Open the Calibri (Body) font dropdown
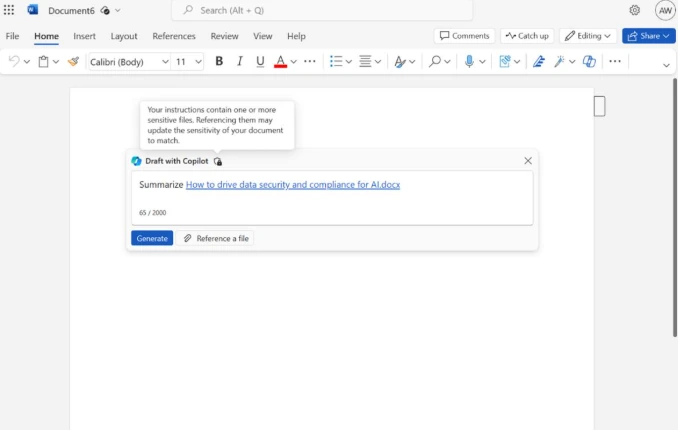Screen dimensions: 678x430 click(x=129, y=62)
